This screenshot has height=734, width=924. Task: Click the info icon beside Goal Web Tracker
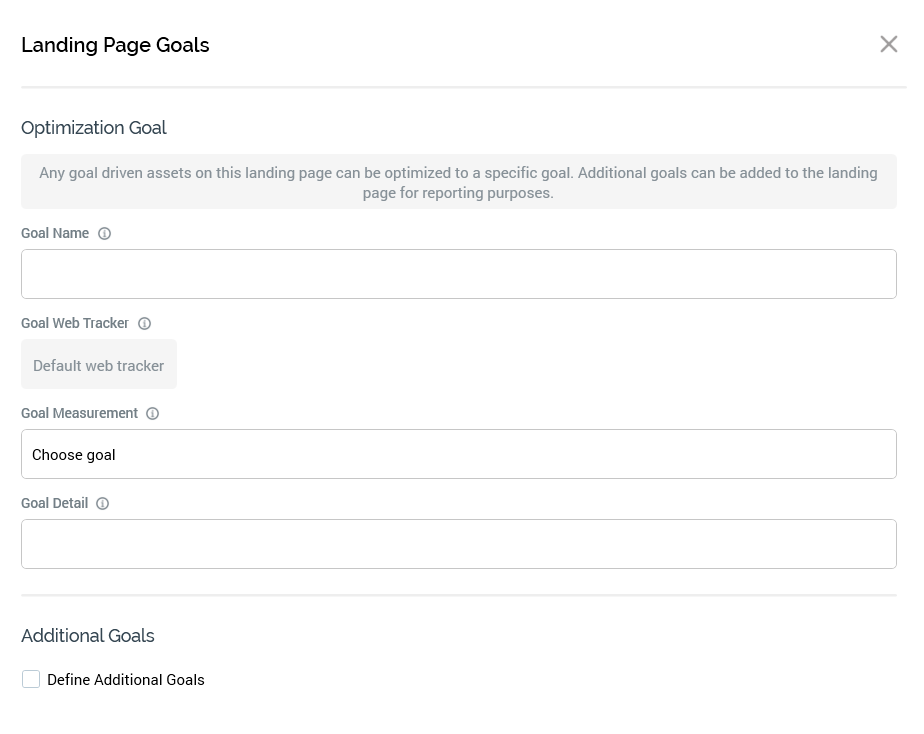[144, 324]
